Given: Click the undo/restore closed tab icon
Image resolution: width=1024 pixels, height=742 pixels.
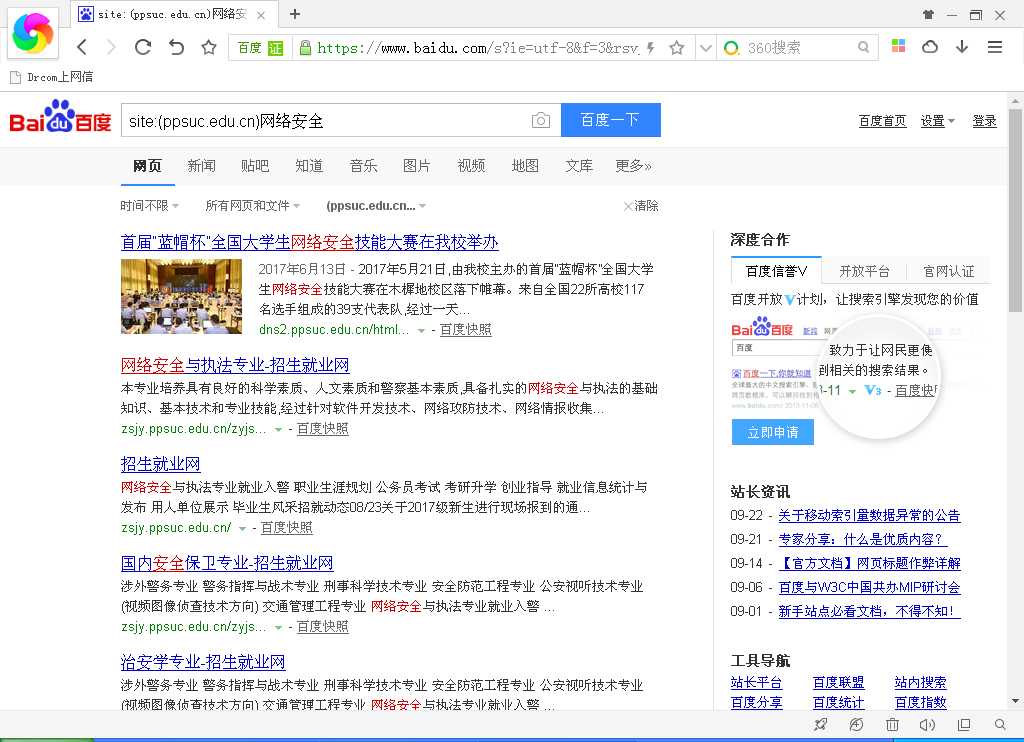Looking at the screenshot, I should tap(176, 47).
